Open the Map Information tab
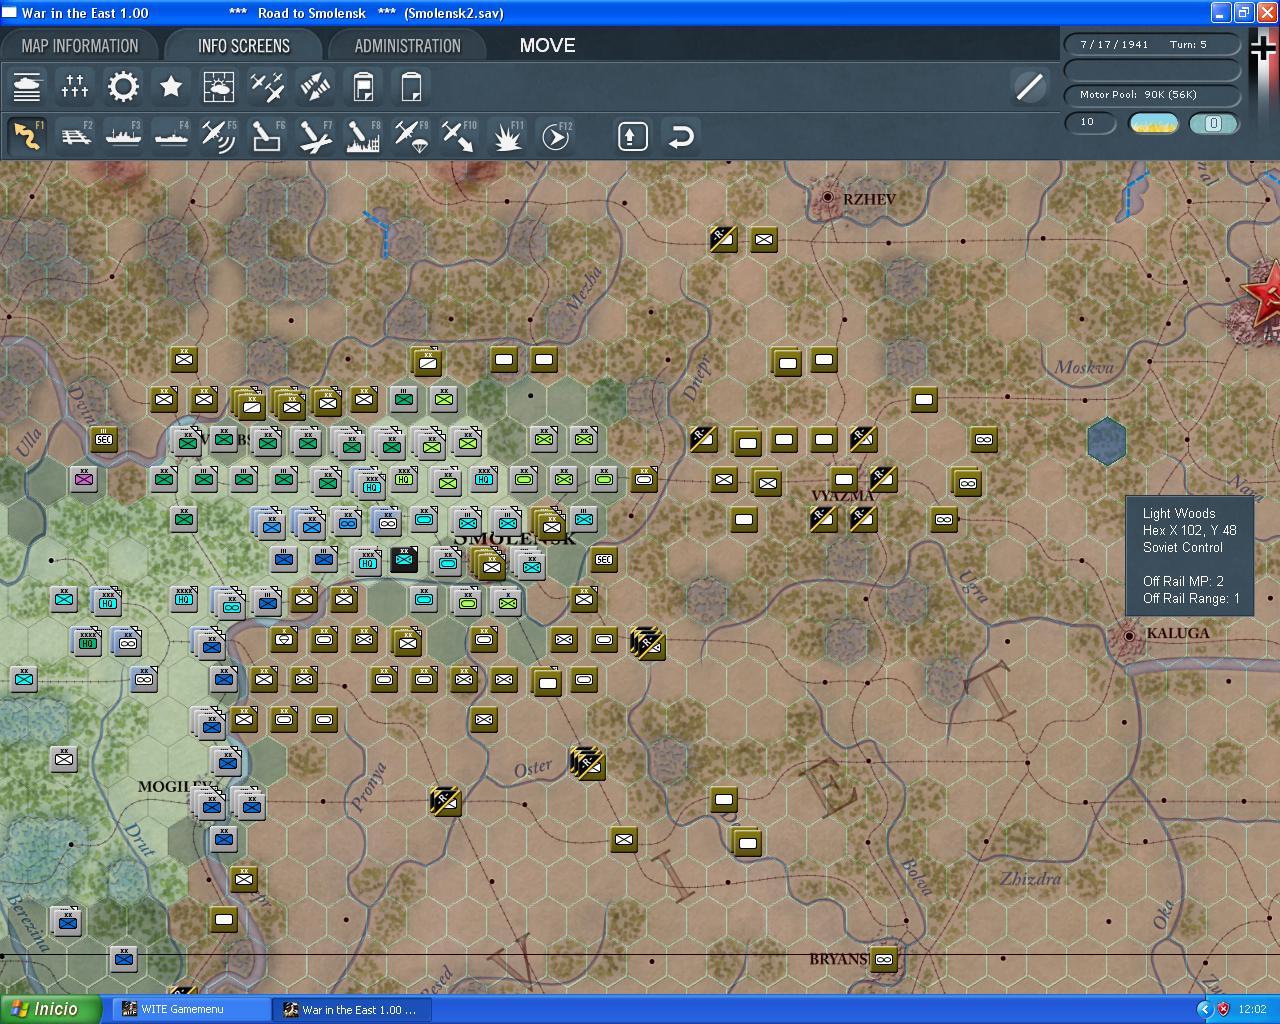This screenshot has width=1280, height=1024. [80, 46]
